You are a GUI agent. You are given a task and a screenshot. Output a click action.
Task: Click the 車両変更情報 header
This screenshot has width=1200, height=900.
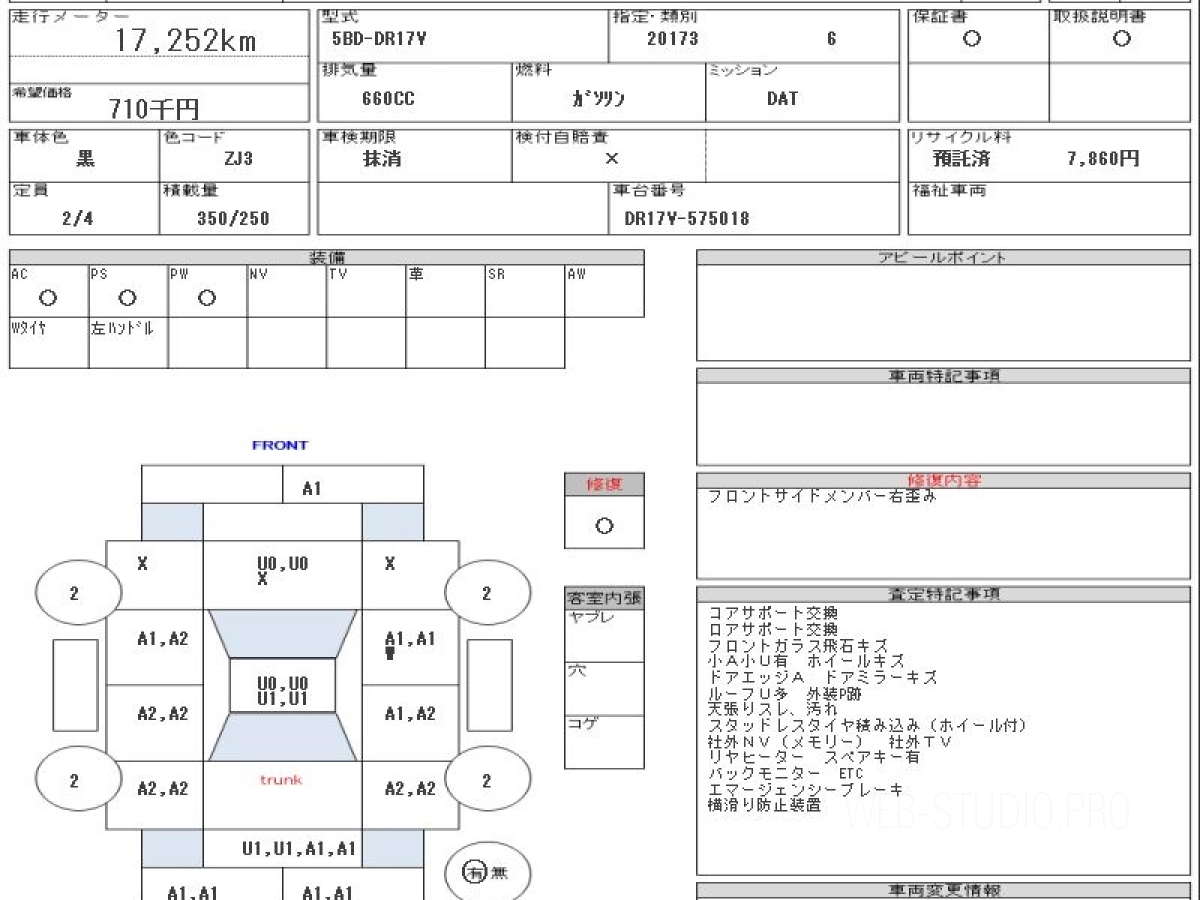pos(943,890)
